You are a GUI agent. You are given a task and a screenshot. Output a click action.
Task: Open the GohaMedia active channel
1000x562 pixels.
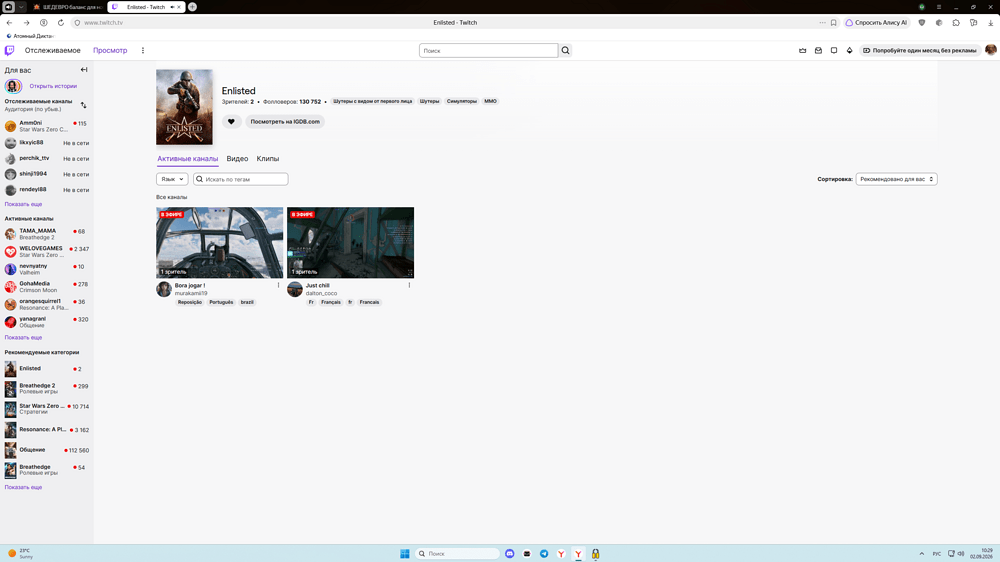click(46, 286)
